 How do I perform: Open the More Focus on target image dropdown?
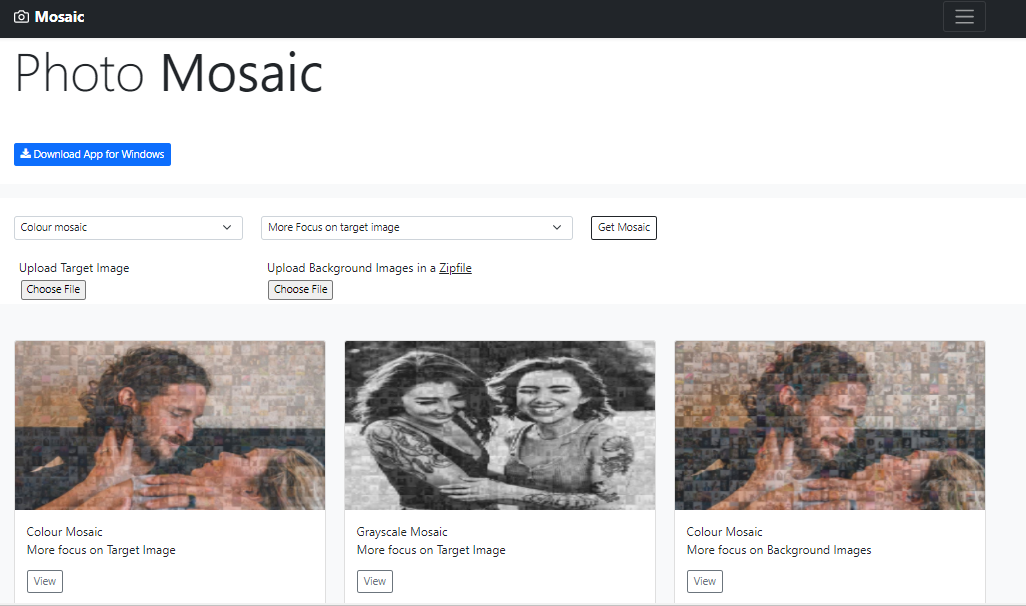click(x=417, y=228)
